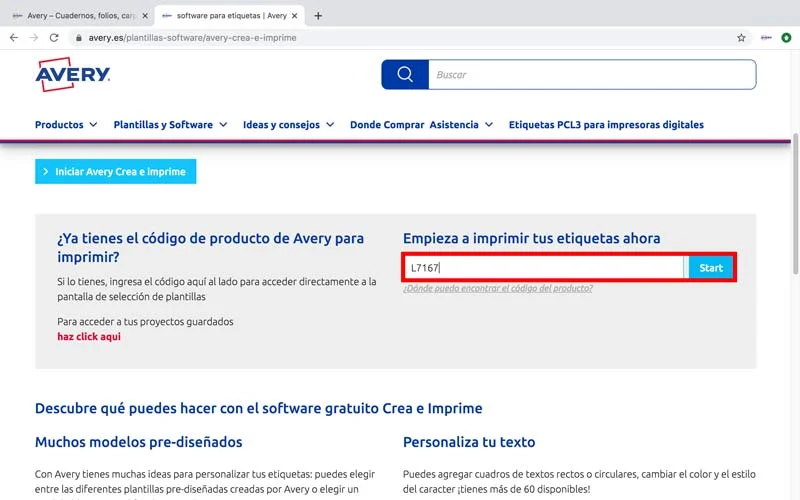Click the address bar URL
800x500 pixels.
point(192,38)
